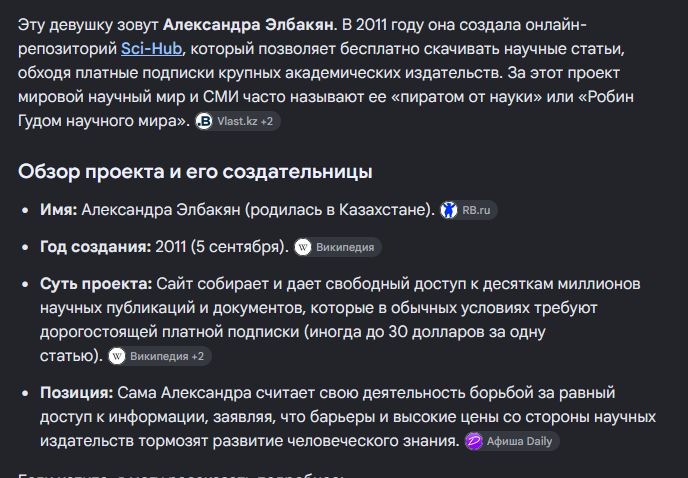This screenshot has height=478, width=688.
Task: Click the Vlast.kz source logo icon
Action: point(204,121)
